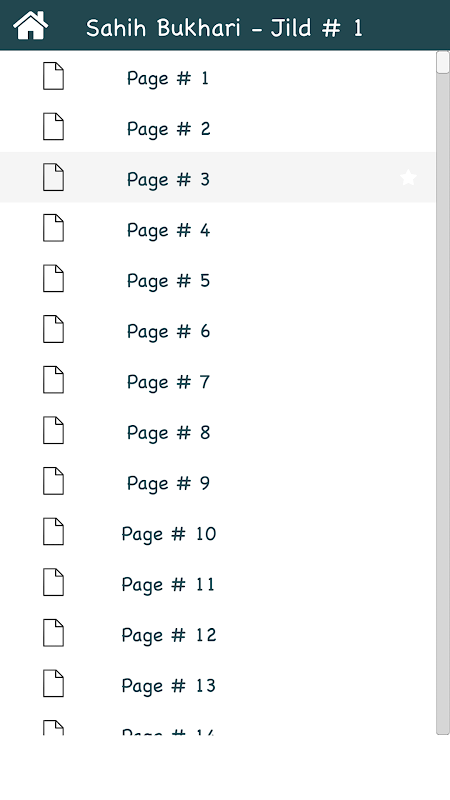
Task: Click the document icon beside Page # 12
Action: pyautogui.click(x=53, y=633)
